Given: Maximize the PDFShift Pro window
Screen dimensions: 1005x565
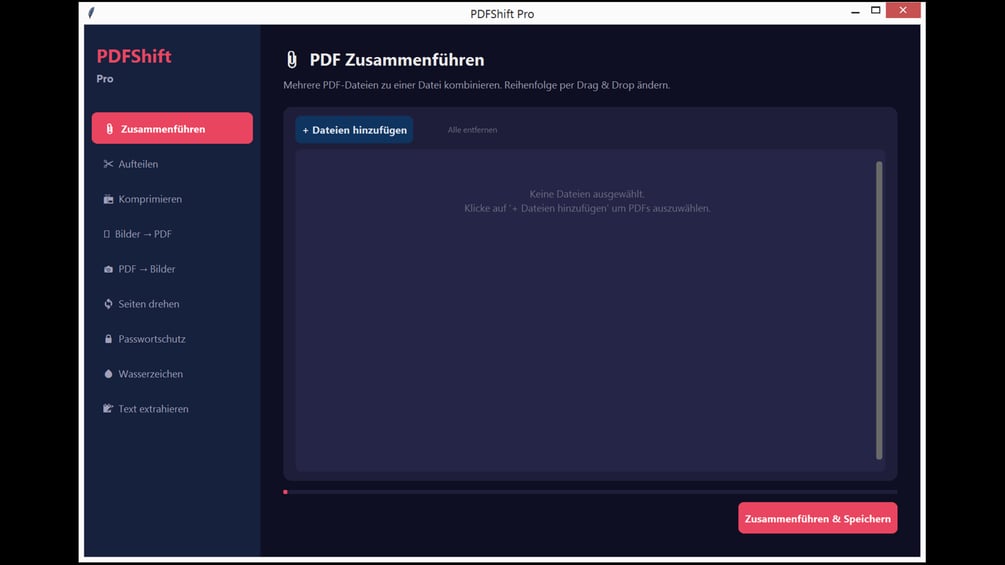Looking at the screenshot, I should (x=876, y=11).
